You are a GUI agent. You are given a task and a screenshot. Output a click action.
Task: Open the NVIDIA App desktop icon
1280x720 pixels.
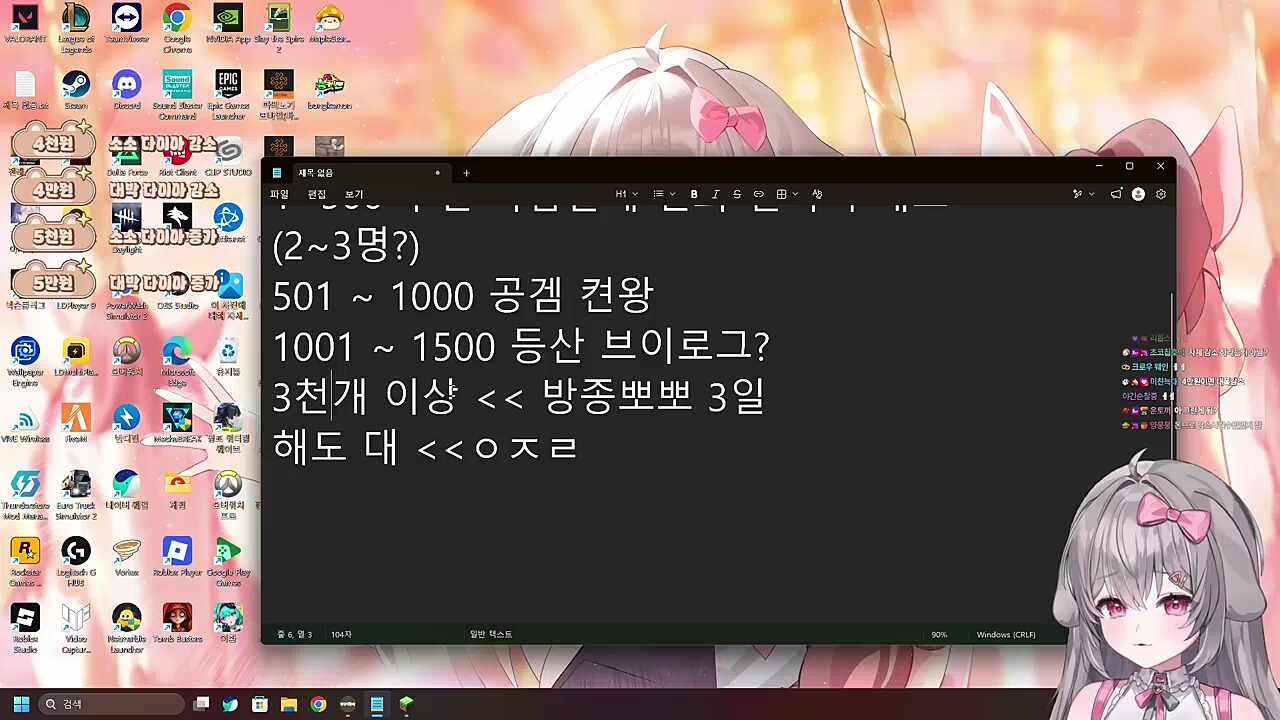(228, 25)
